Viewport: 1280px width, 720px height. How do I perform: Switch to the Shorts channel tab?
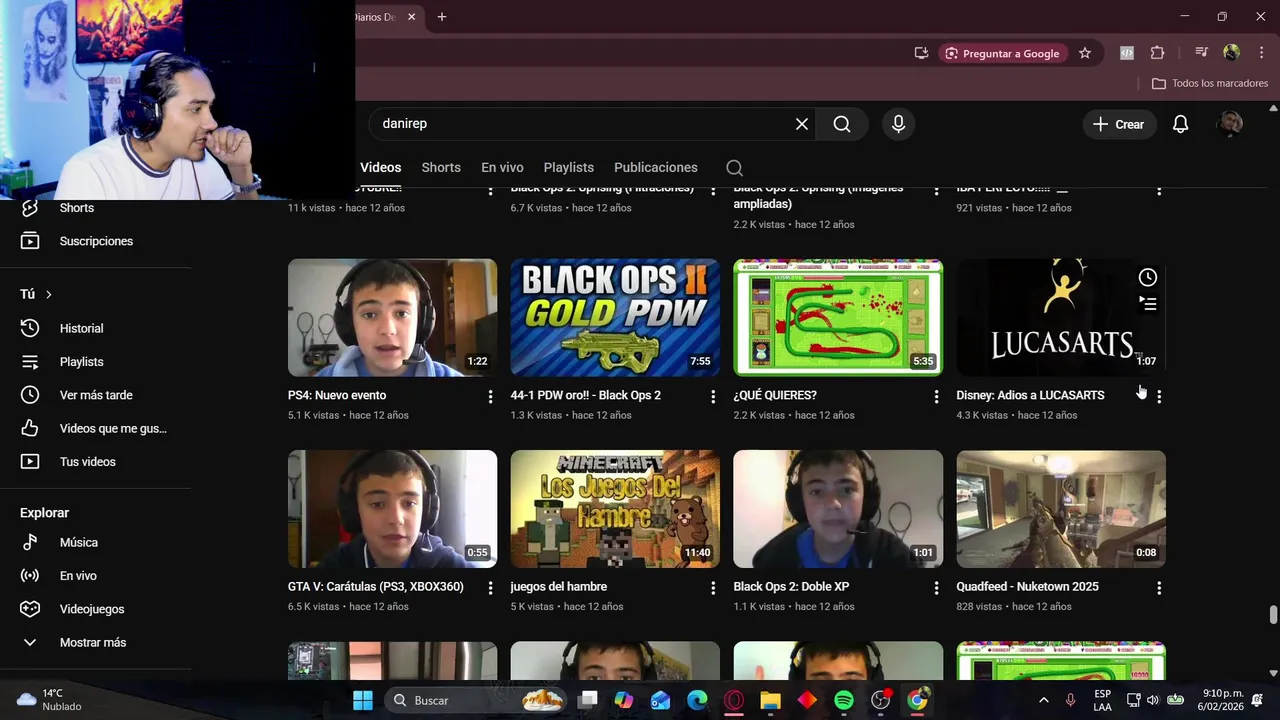[x=441, y=168]
